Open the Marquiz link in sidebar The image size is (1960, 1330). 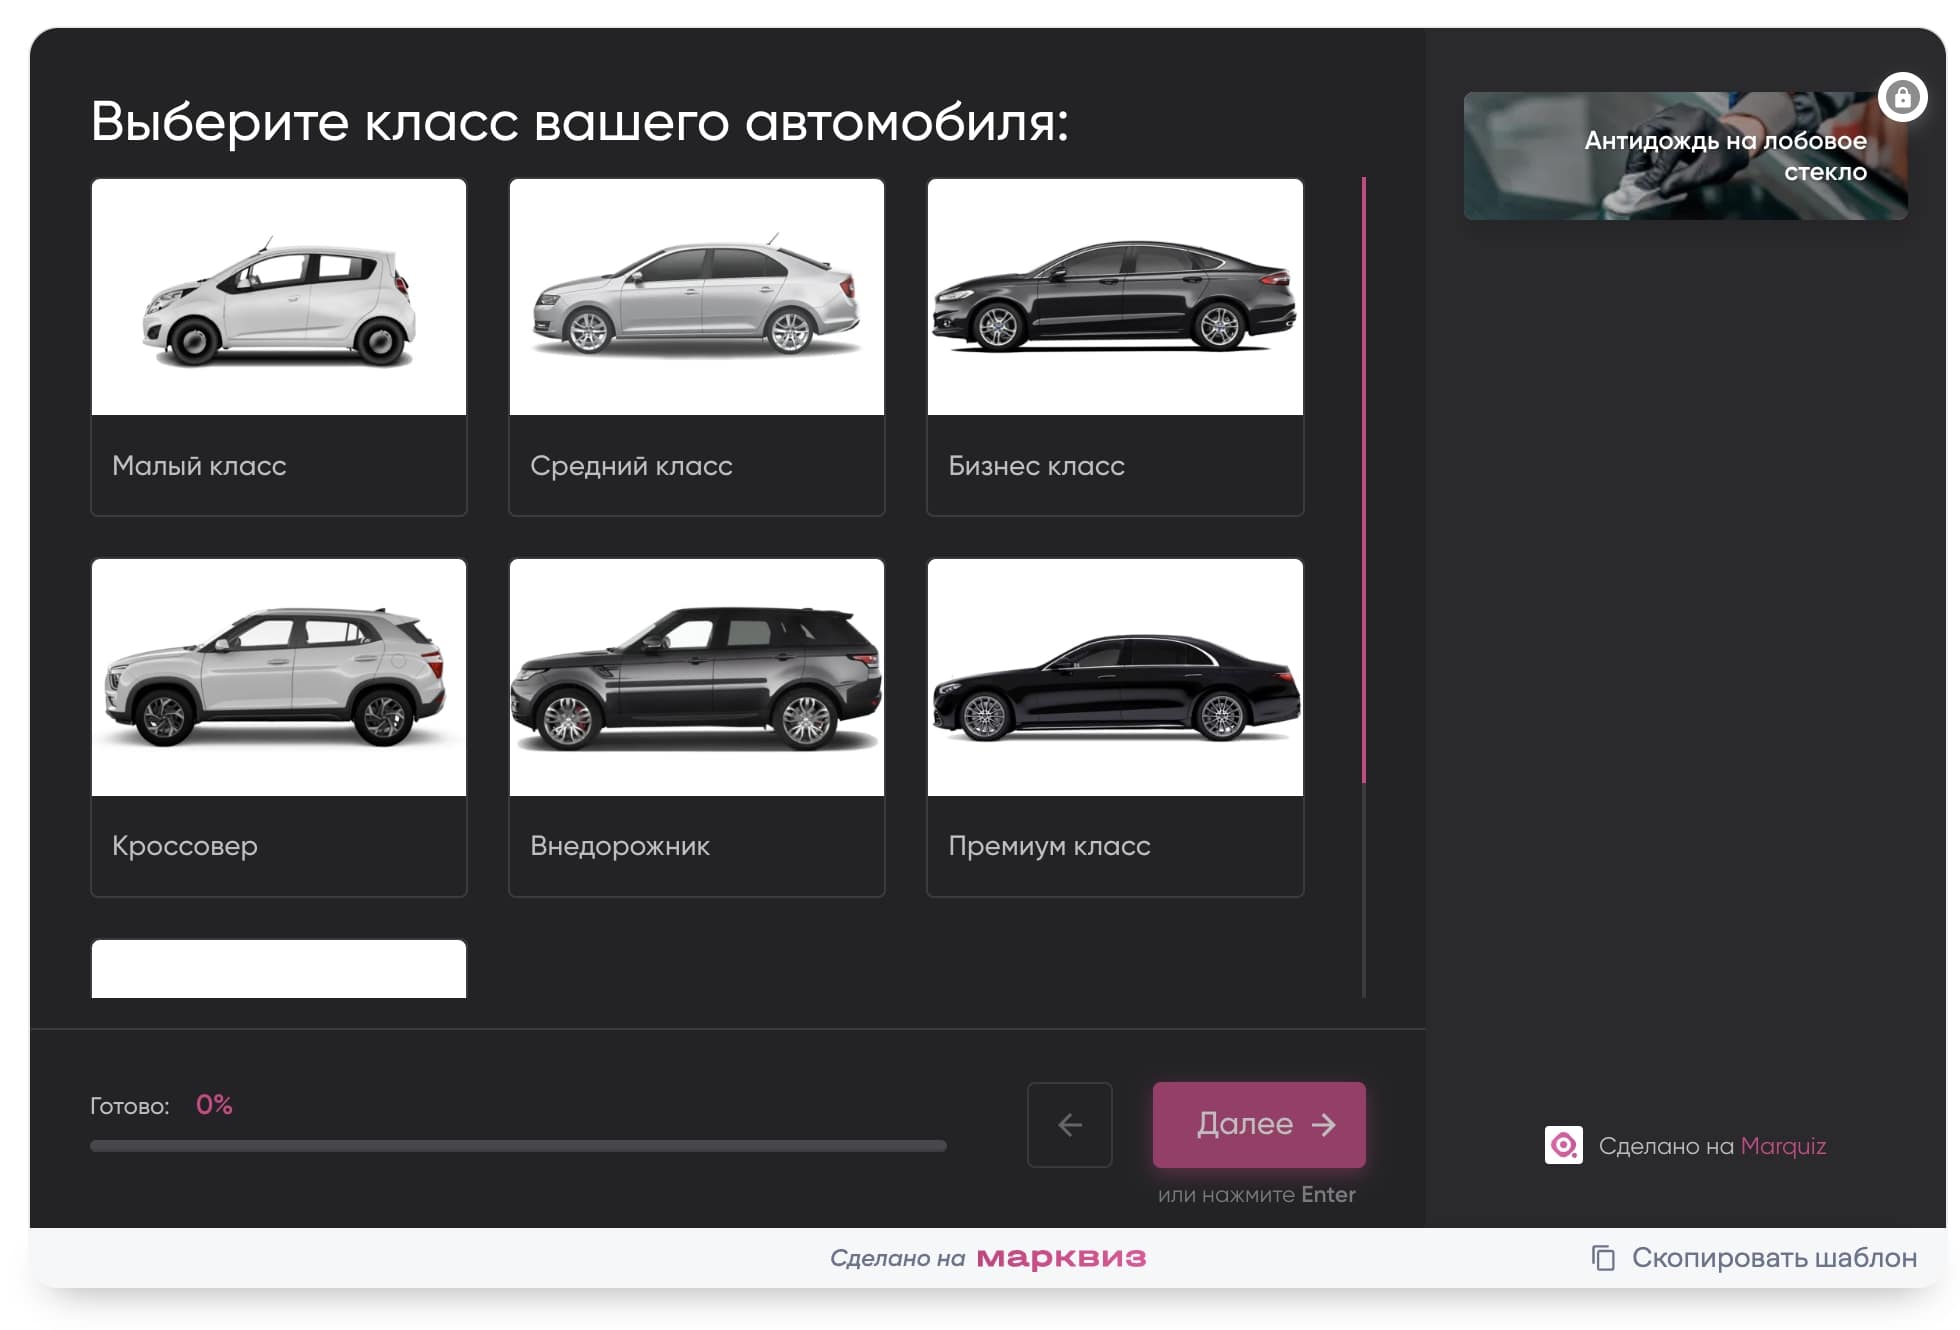[1785, 1146]
